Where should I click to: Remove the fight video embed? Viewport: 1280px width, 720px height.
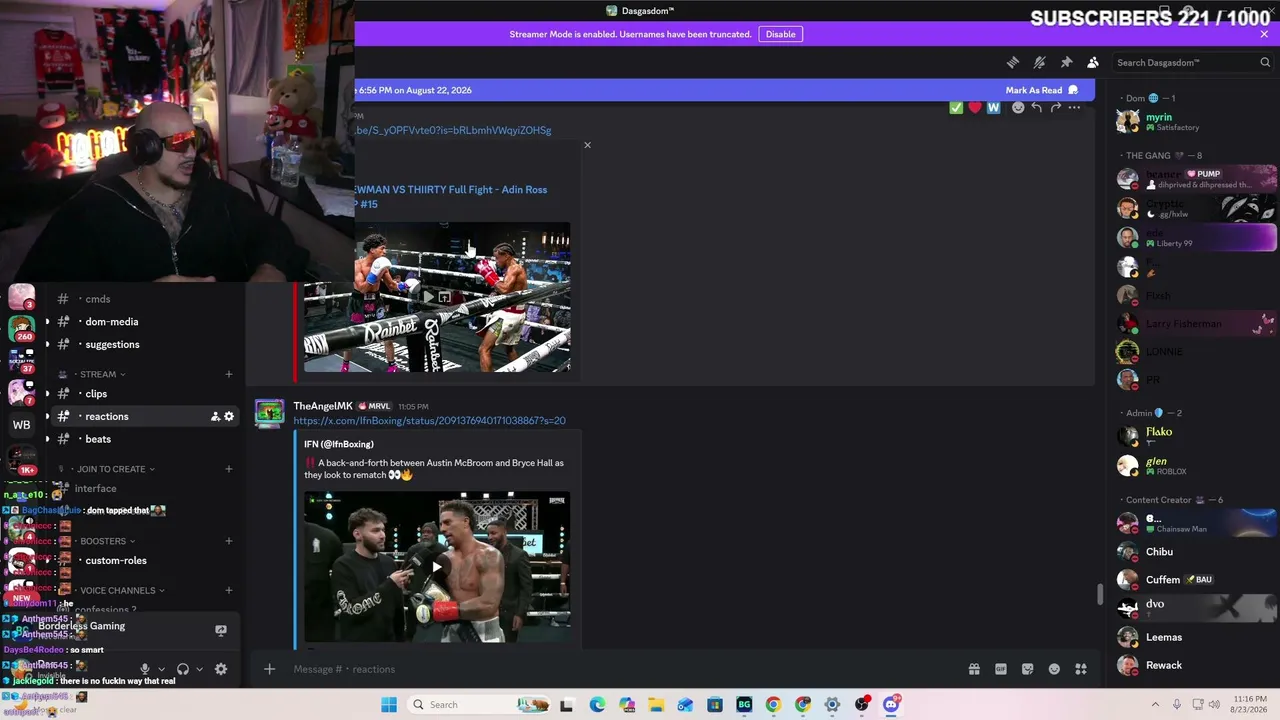(x=587, y=145)
